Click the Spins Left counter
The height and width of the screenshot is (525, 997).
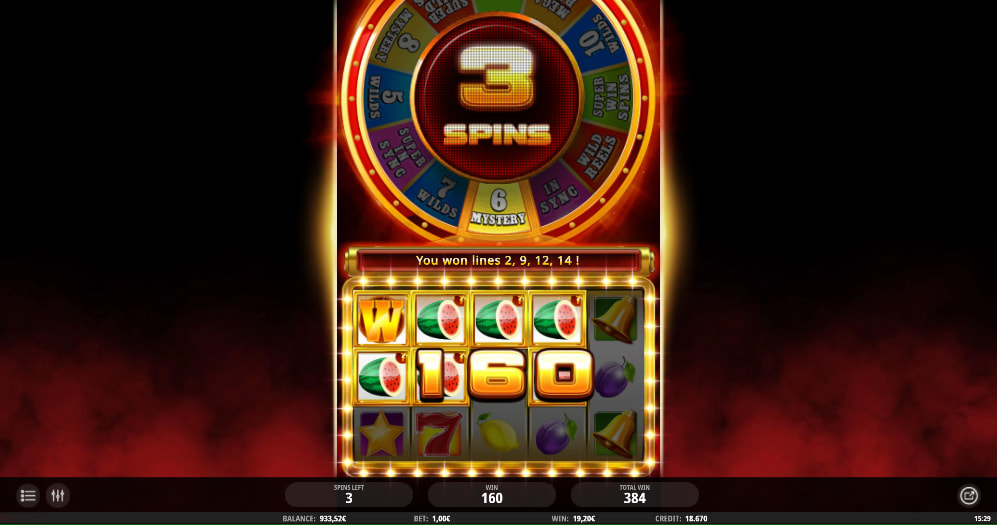[348, 494]
